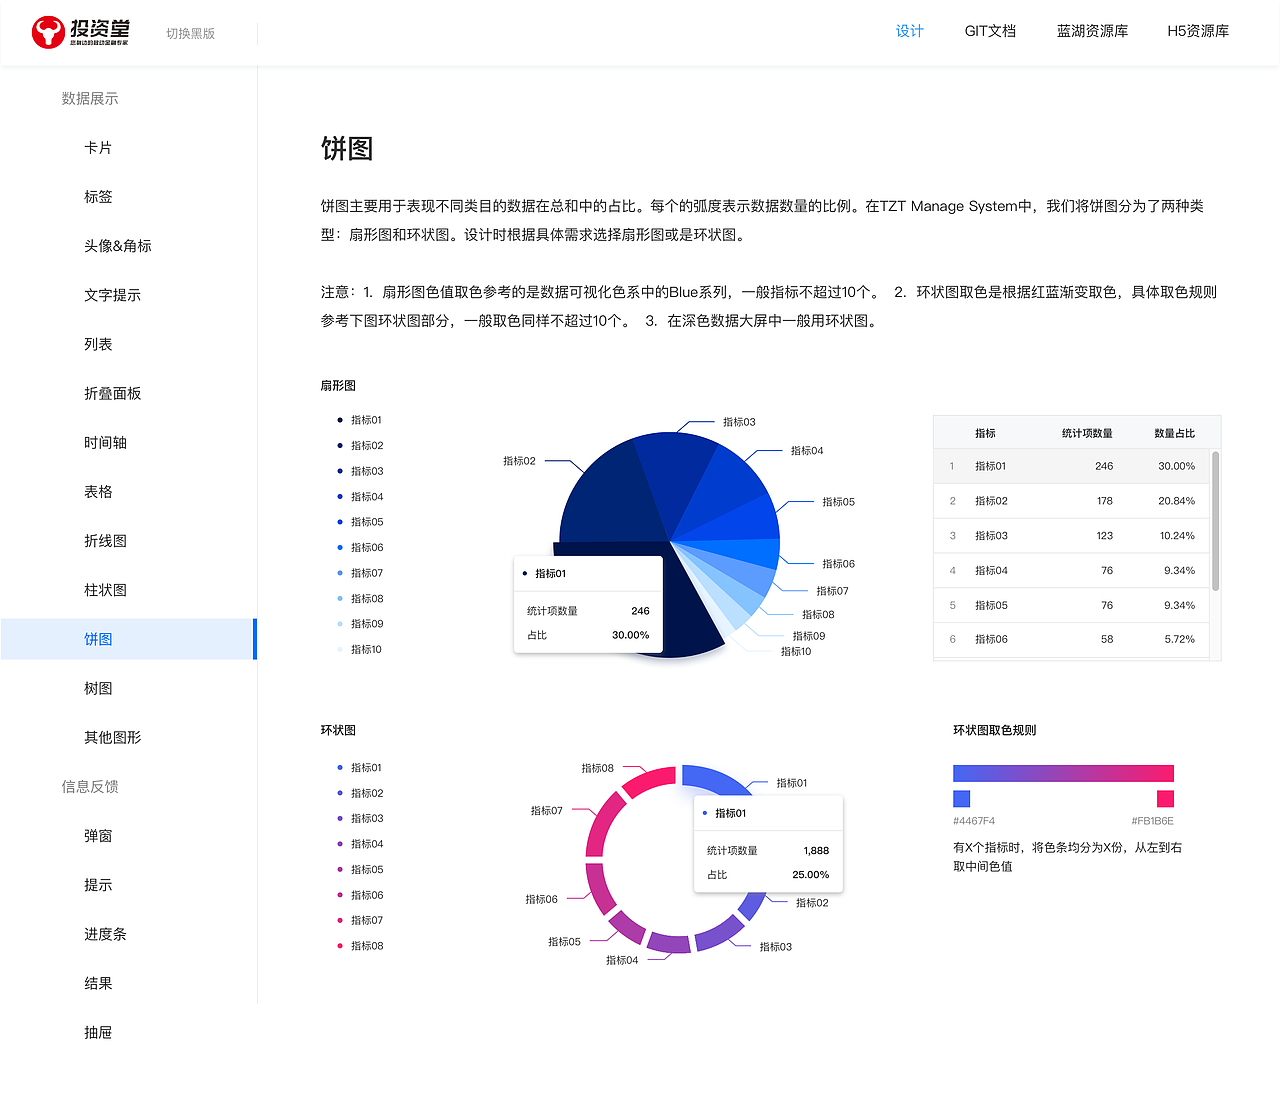1280x1103 pixels.
Task: Toggle 切换黑版 dark mode switch
Action: 191,33
